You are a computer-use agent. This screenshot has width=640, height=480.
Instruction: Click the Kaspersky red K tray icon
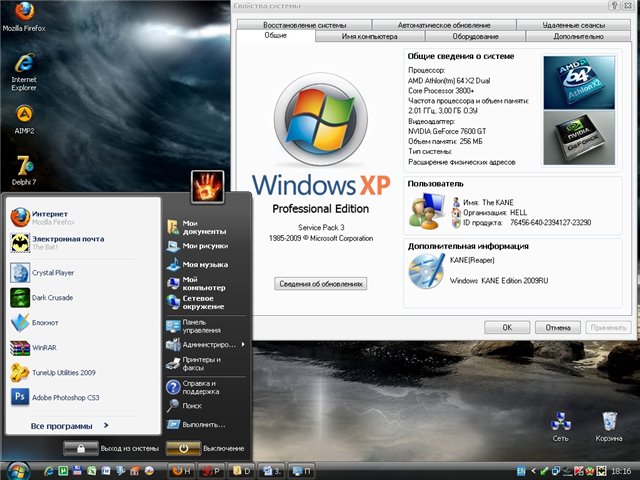tap(578, 471)
